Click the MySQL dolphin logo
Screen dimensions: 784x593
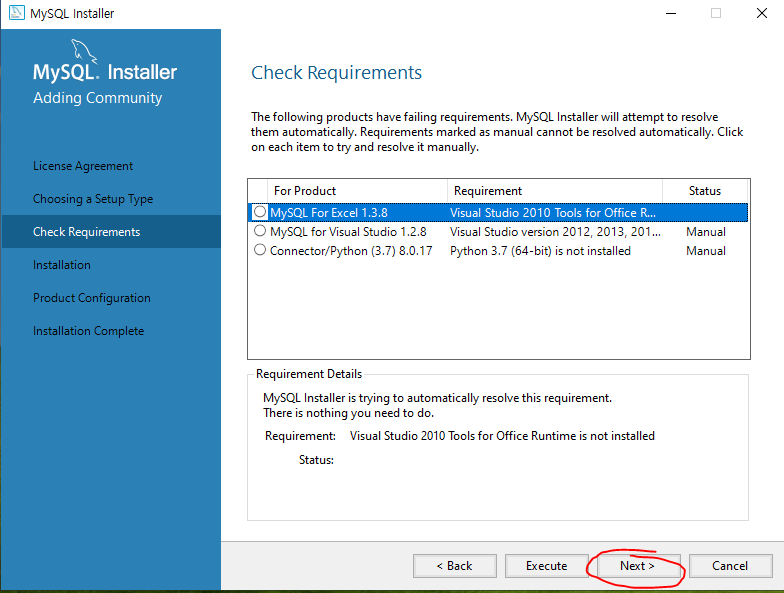[84, 52]
